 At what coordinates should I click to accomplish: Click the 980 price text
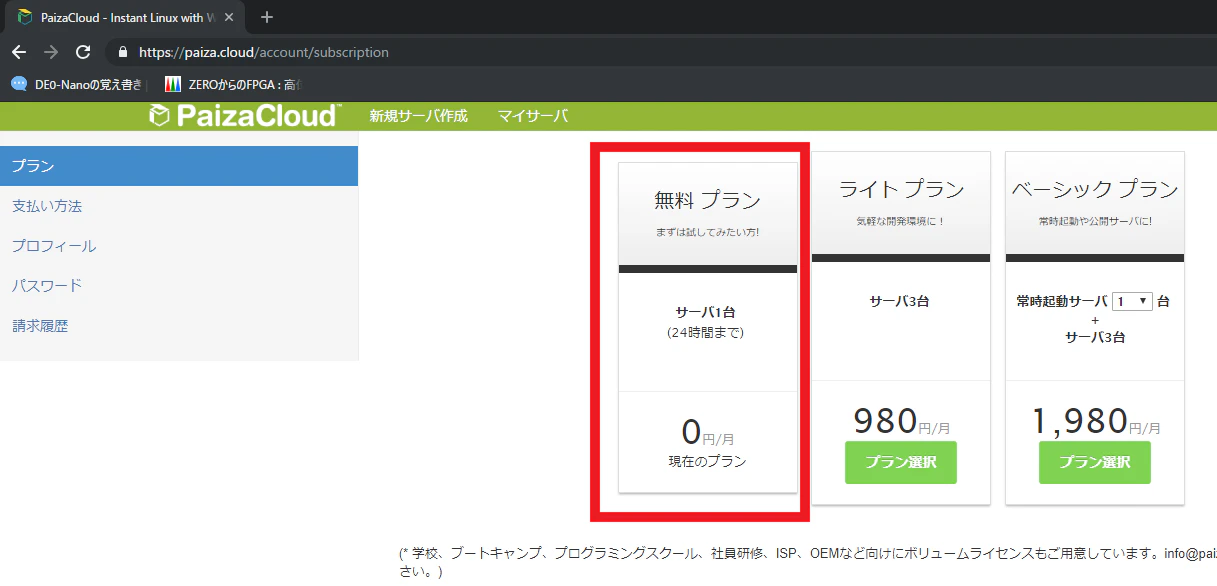point(885,420)
